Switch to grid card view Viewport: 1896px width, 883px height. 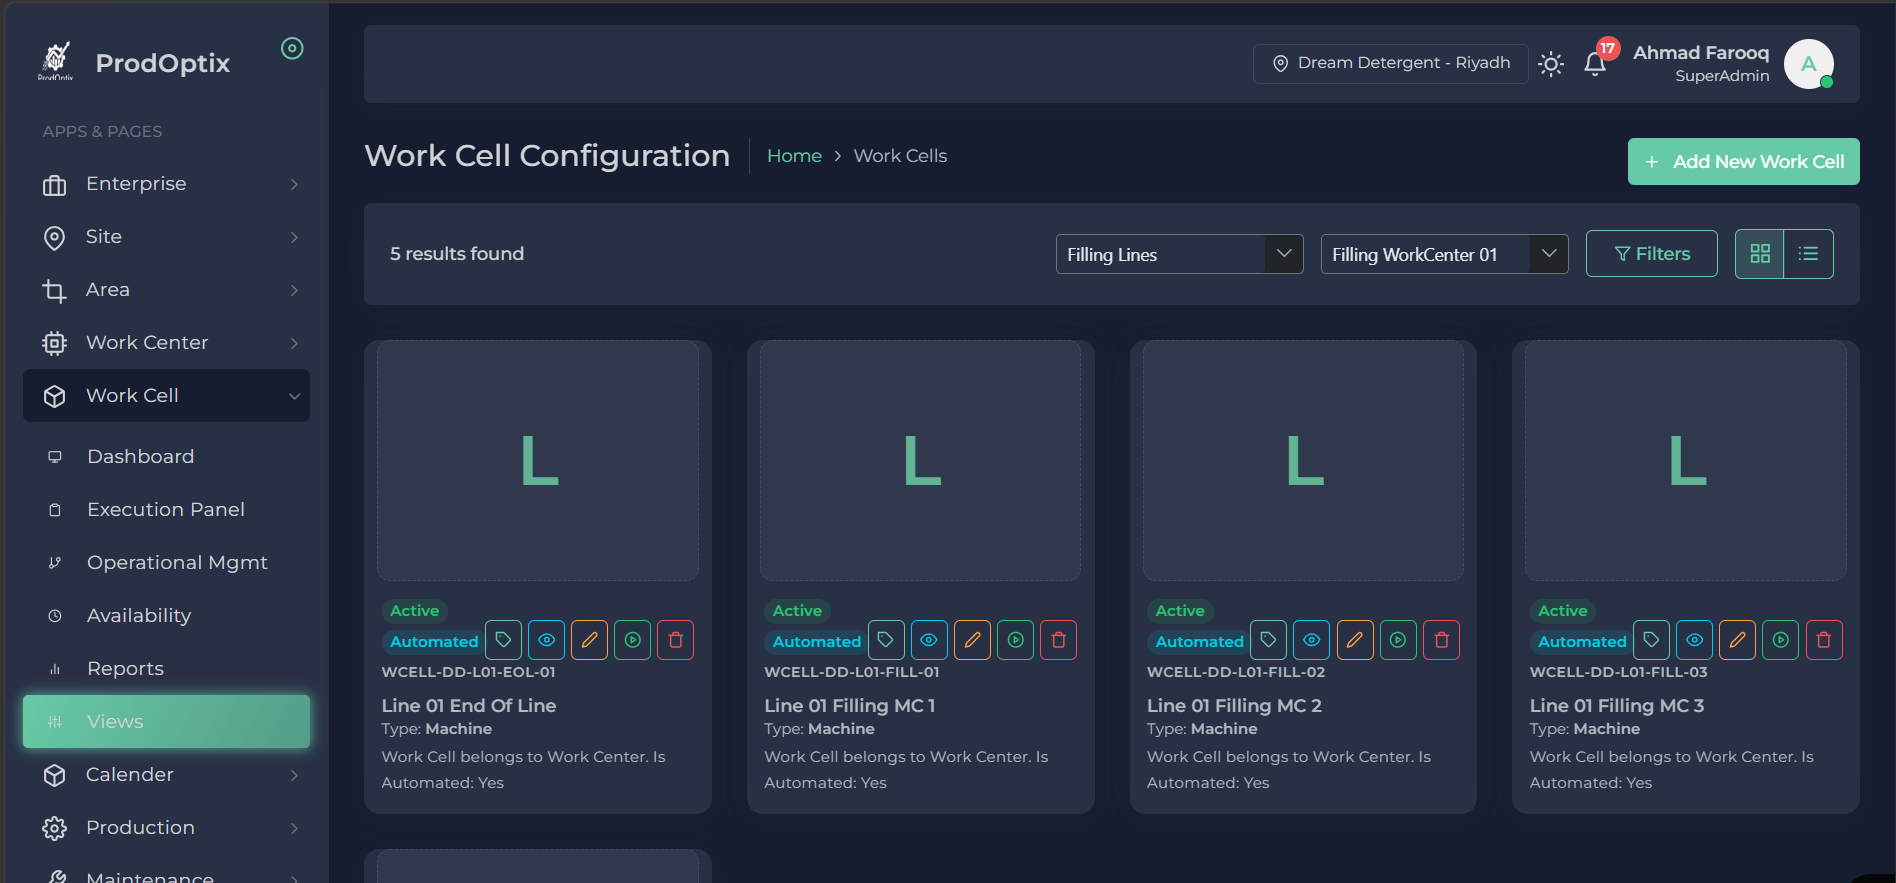1760,254
